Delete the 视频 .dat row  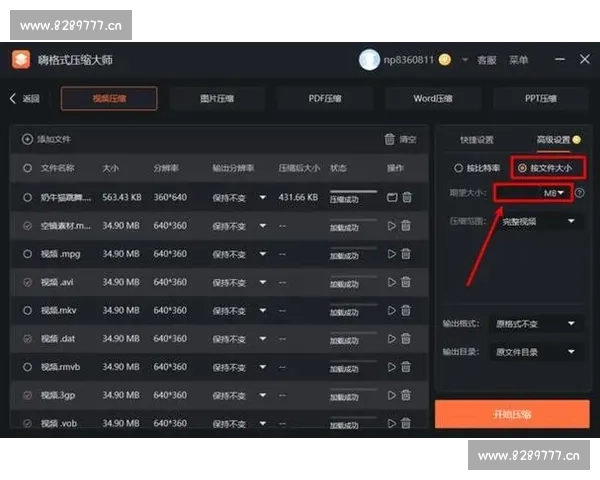406,338
